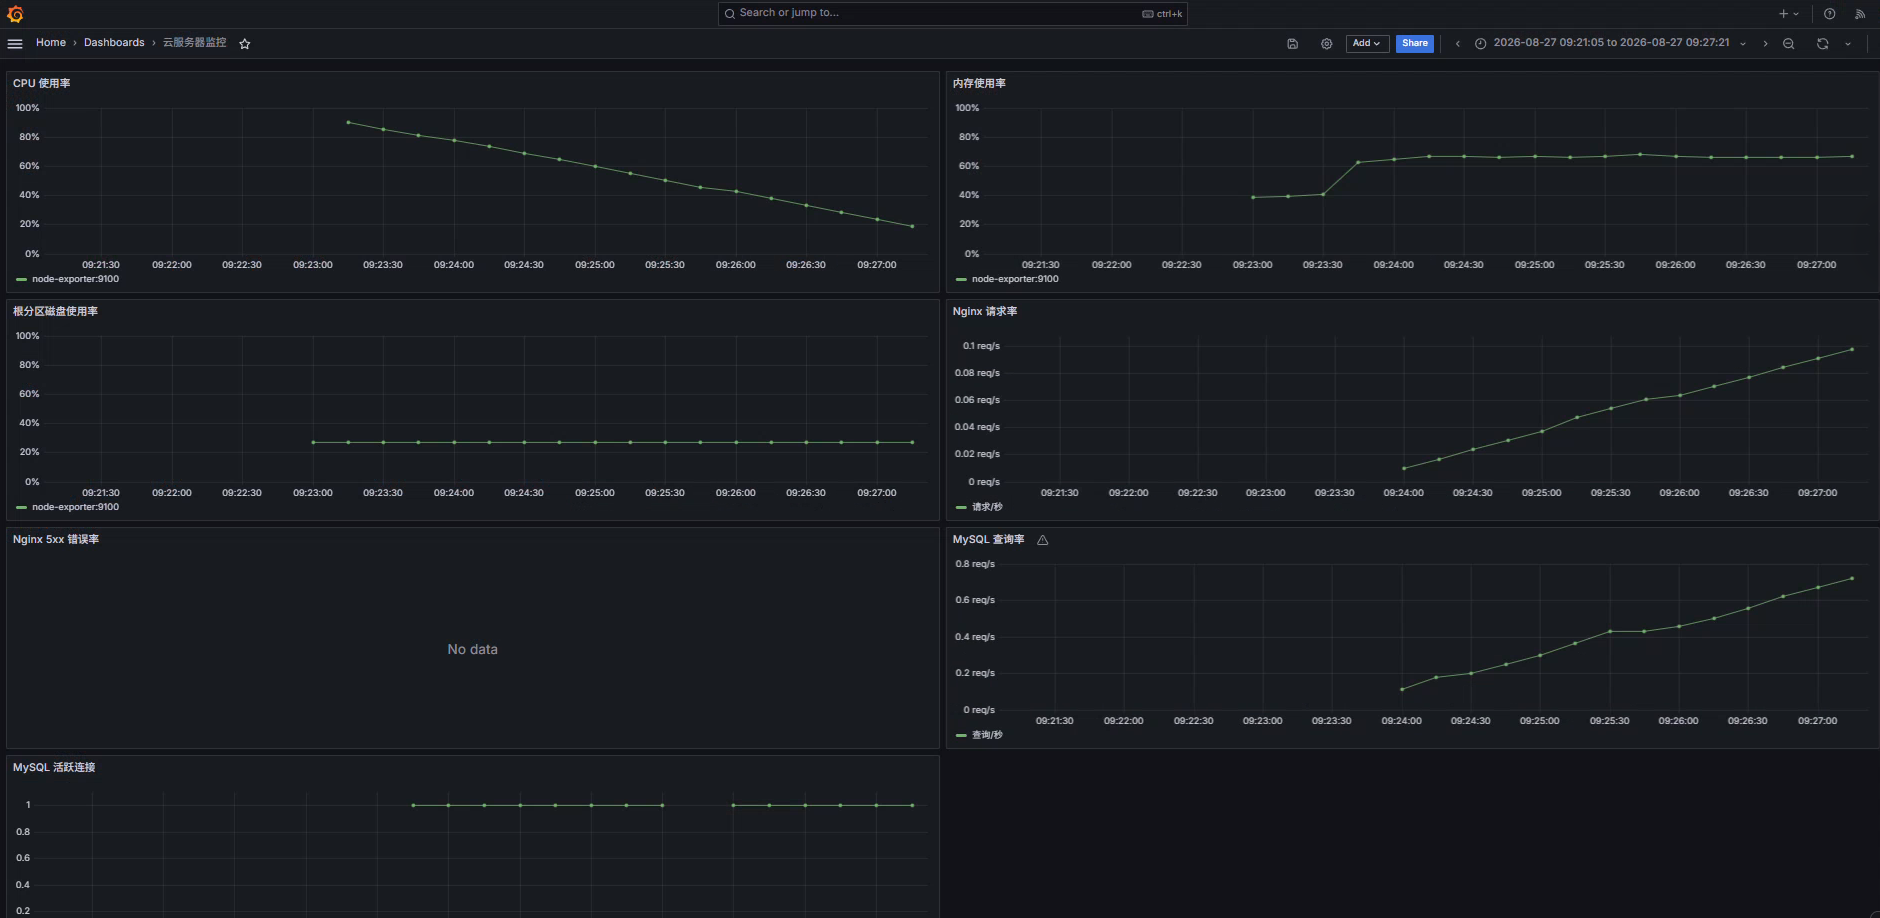Refresh the dashboard
Screen dimensions: 1880x918
pyautogui.click(x=1822, y=44)
